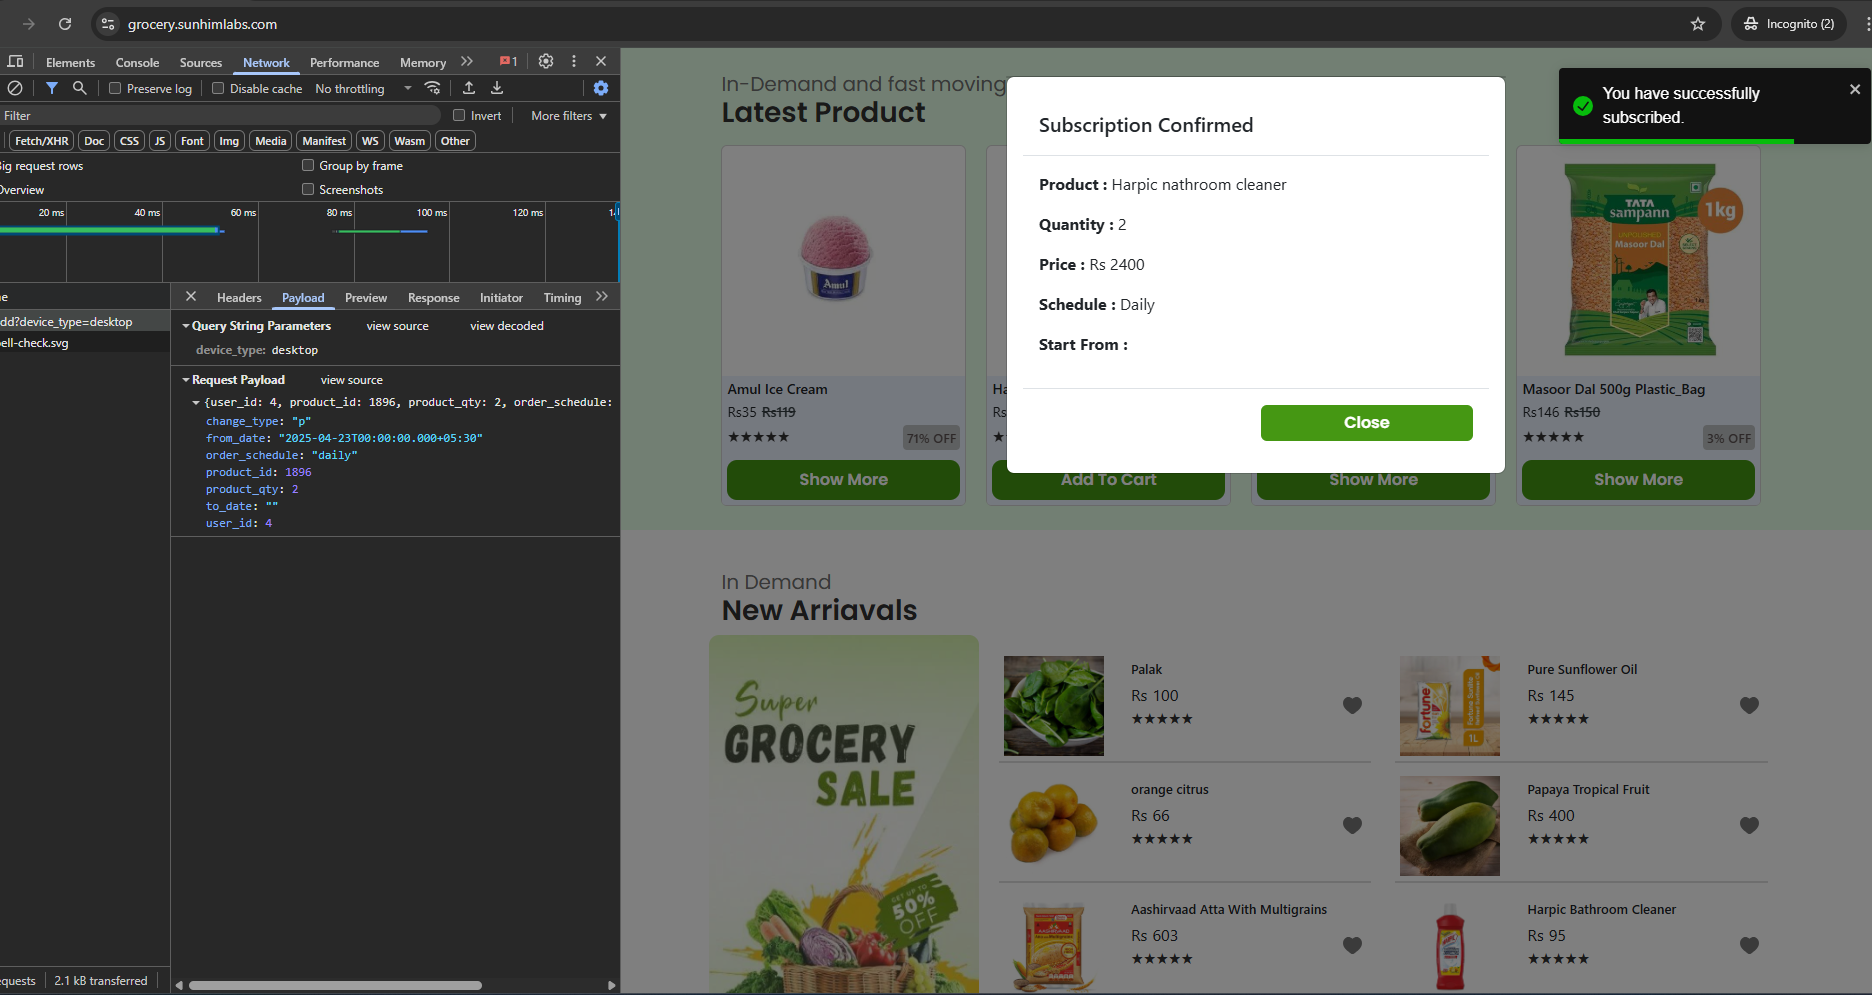The width and height of the screenshot is (1872, 995).
Task: Toggle the network filter funnel icon
Action: pyautogui.click(x=52, y=88)
